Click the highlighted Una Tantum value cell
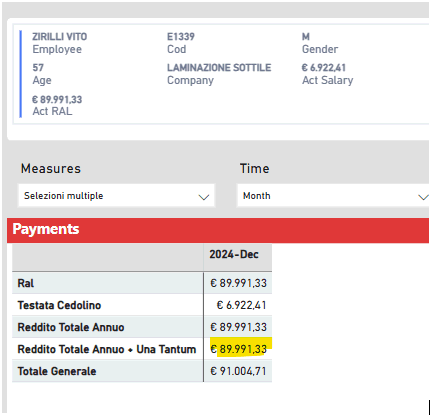441x415 pixels. tap(238, 349)
